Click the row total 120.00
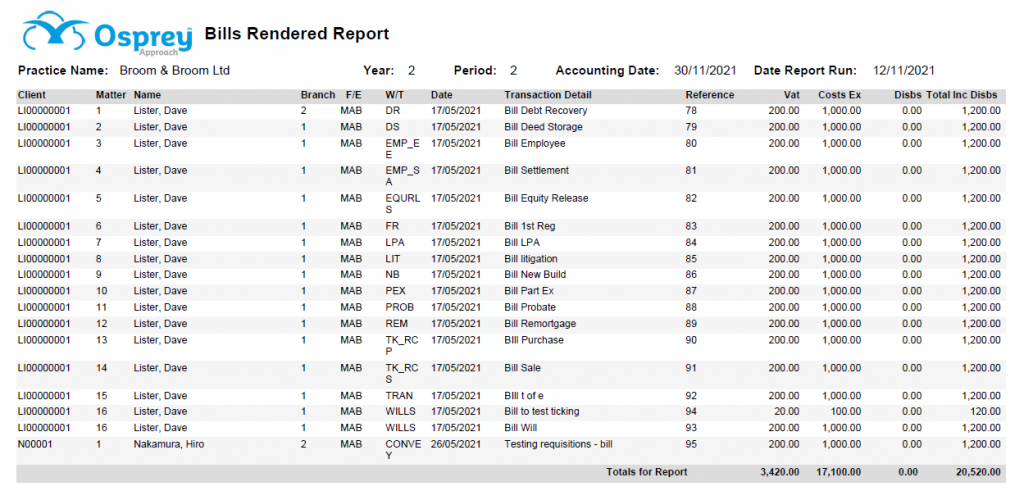1024x491 pixels. click(x=985, y=411)
